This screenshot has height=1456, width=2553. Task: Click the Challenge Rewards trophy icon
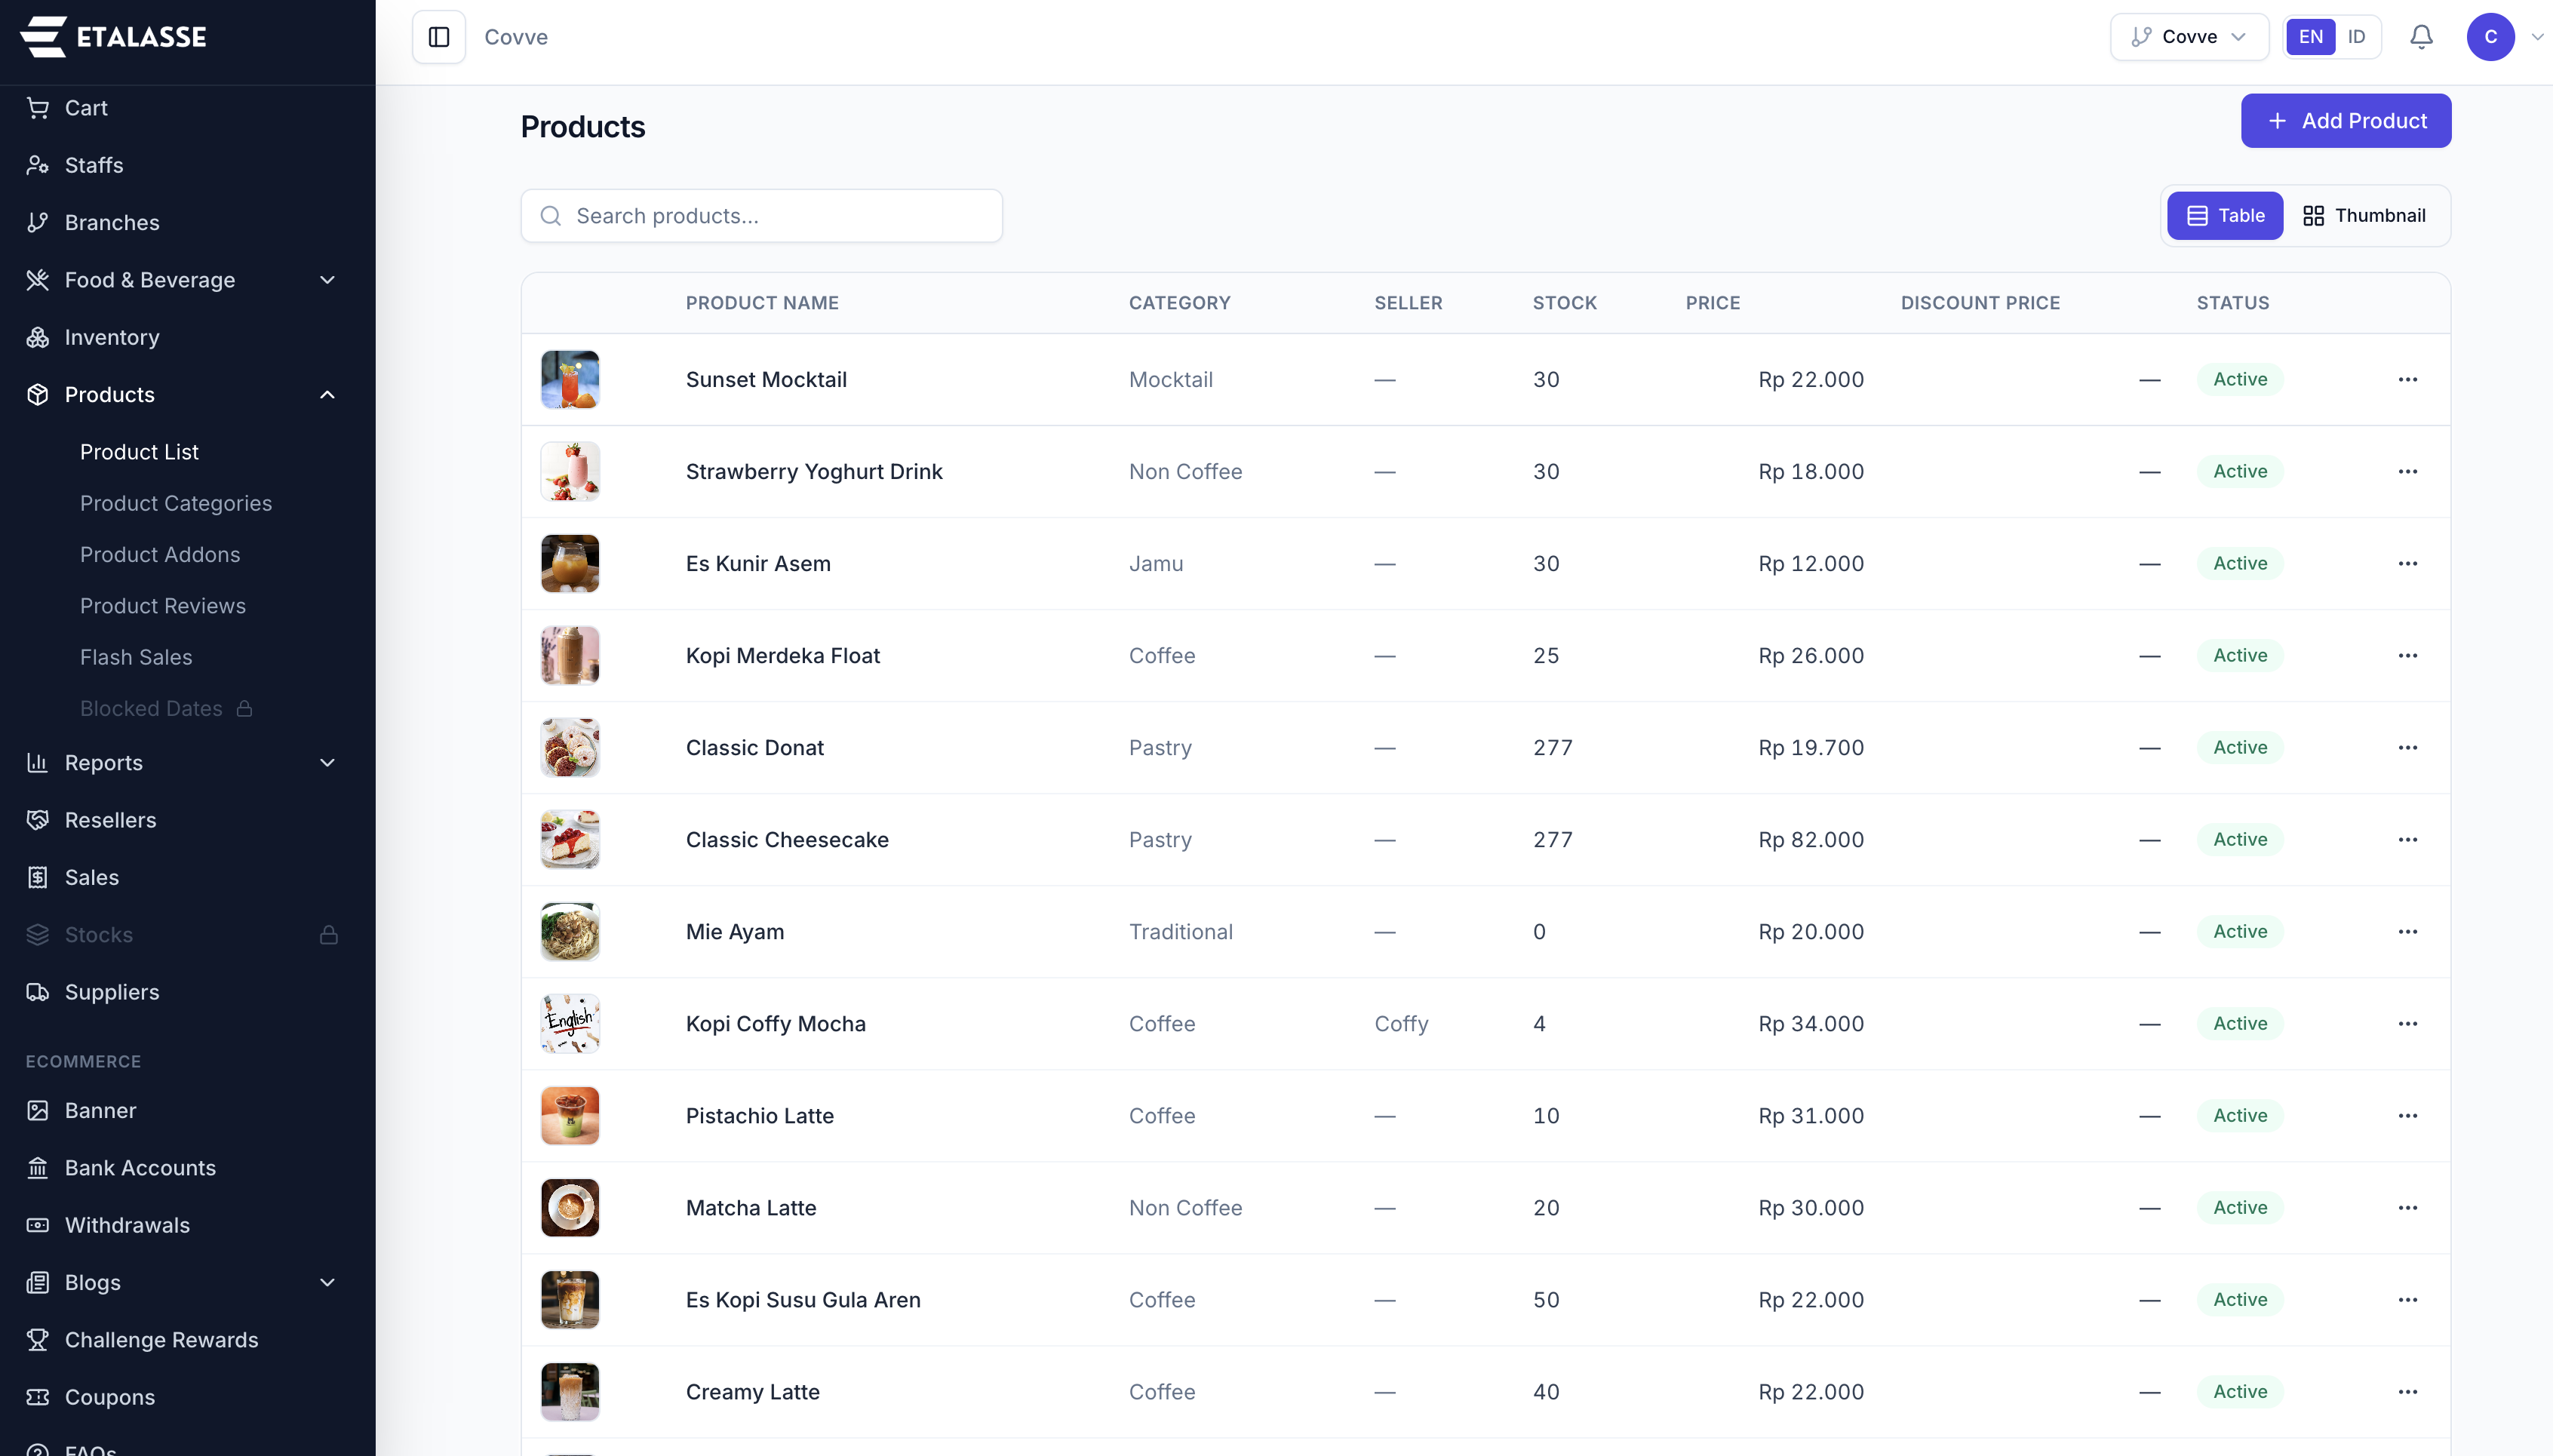tap(38, 1339)
